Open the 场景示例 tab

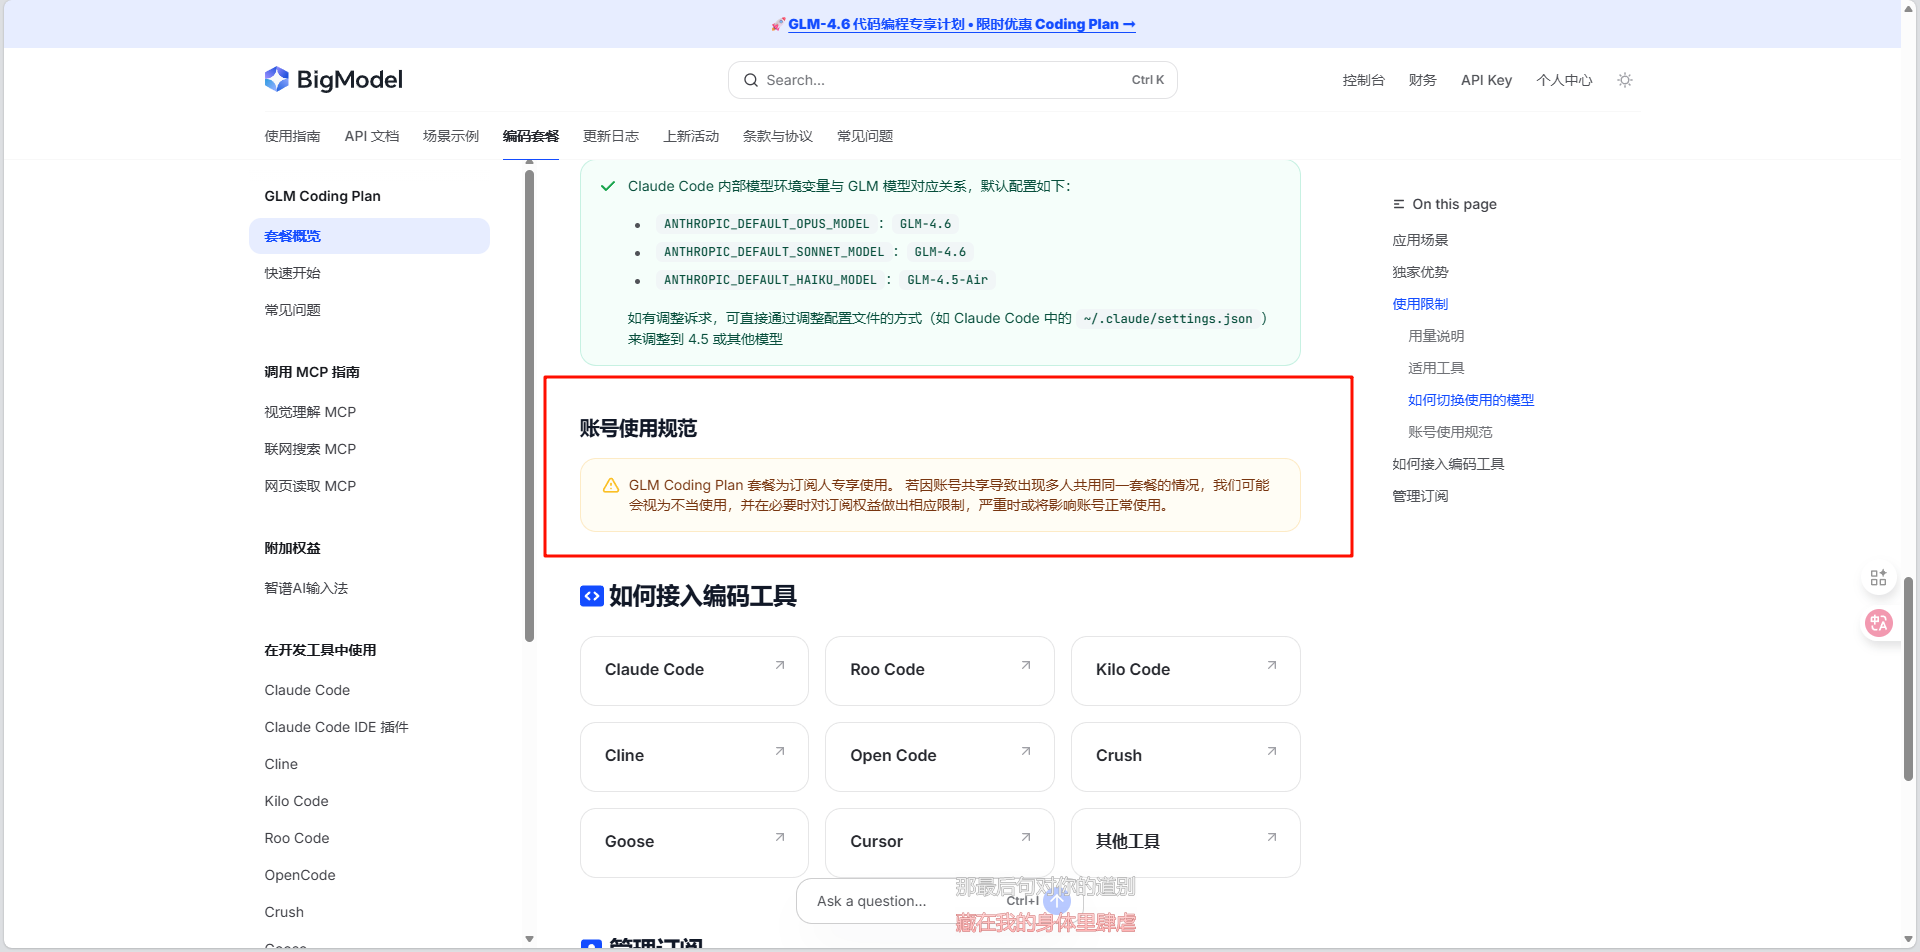451,136
